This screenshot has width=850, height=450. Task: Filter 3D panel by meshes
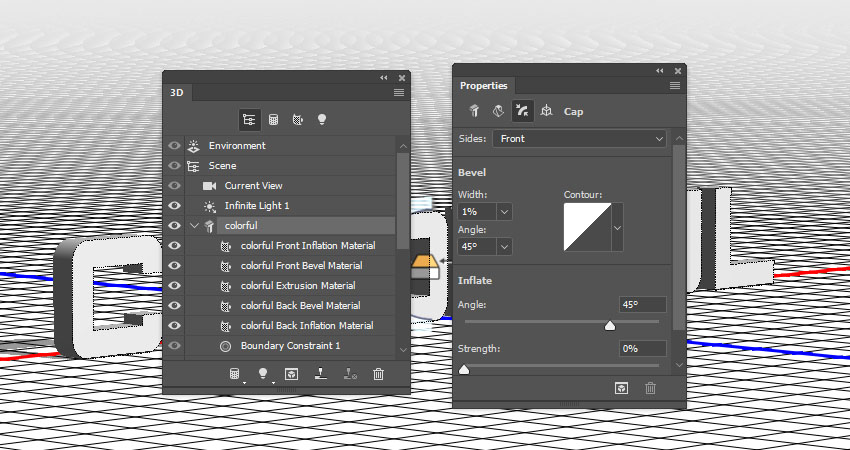click(x=273, y=118)
